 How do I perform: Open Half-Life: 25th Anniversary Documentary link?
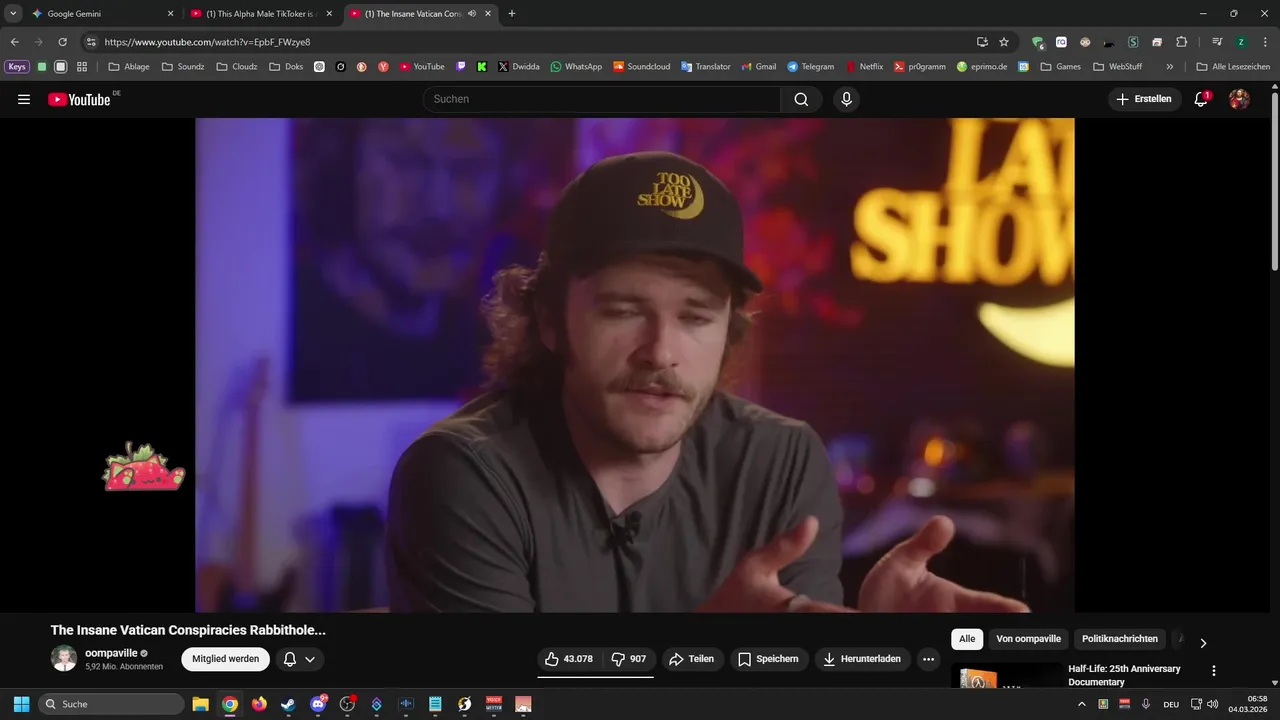point(1124,675)
